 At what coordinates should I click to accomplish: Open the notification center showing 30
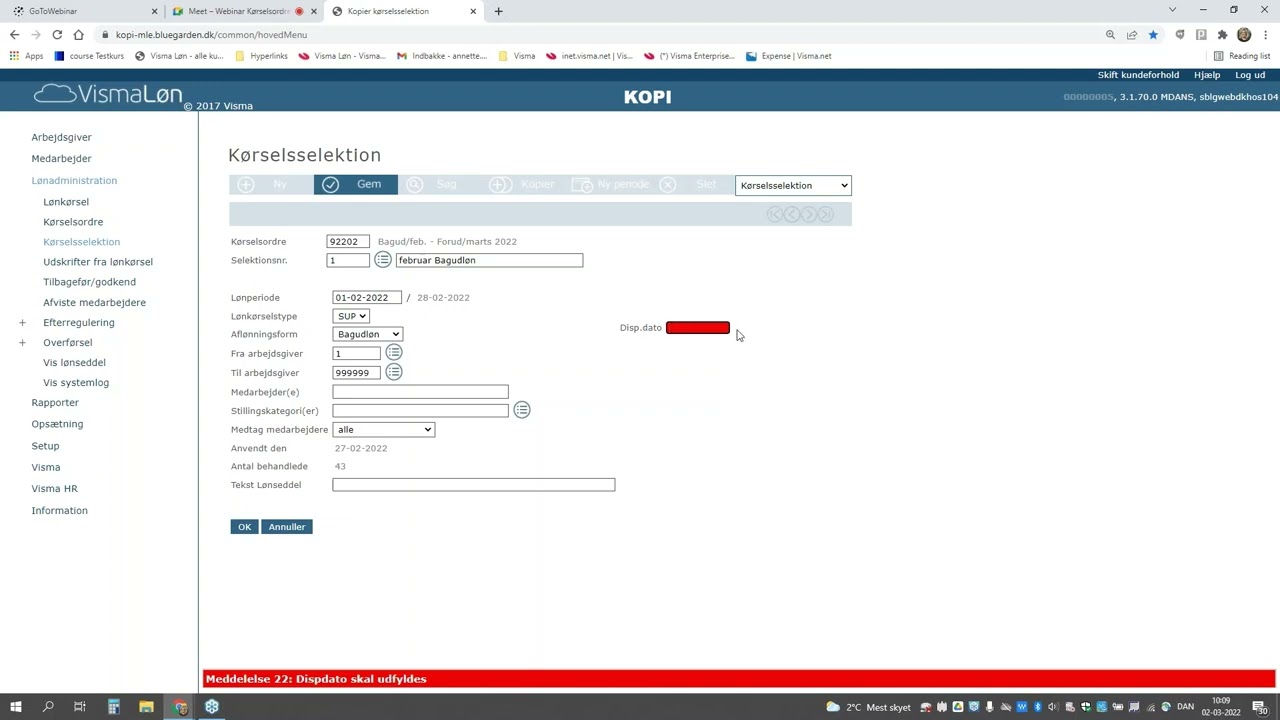point(1260,707)
